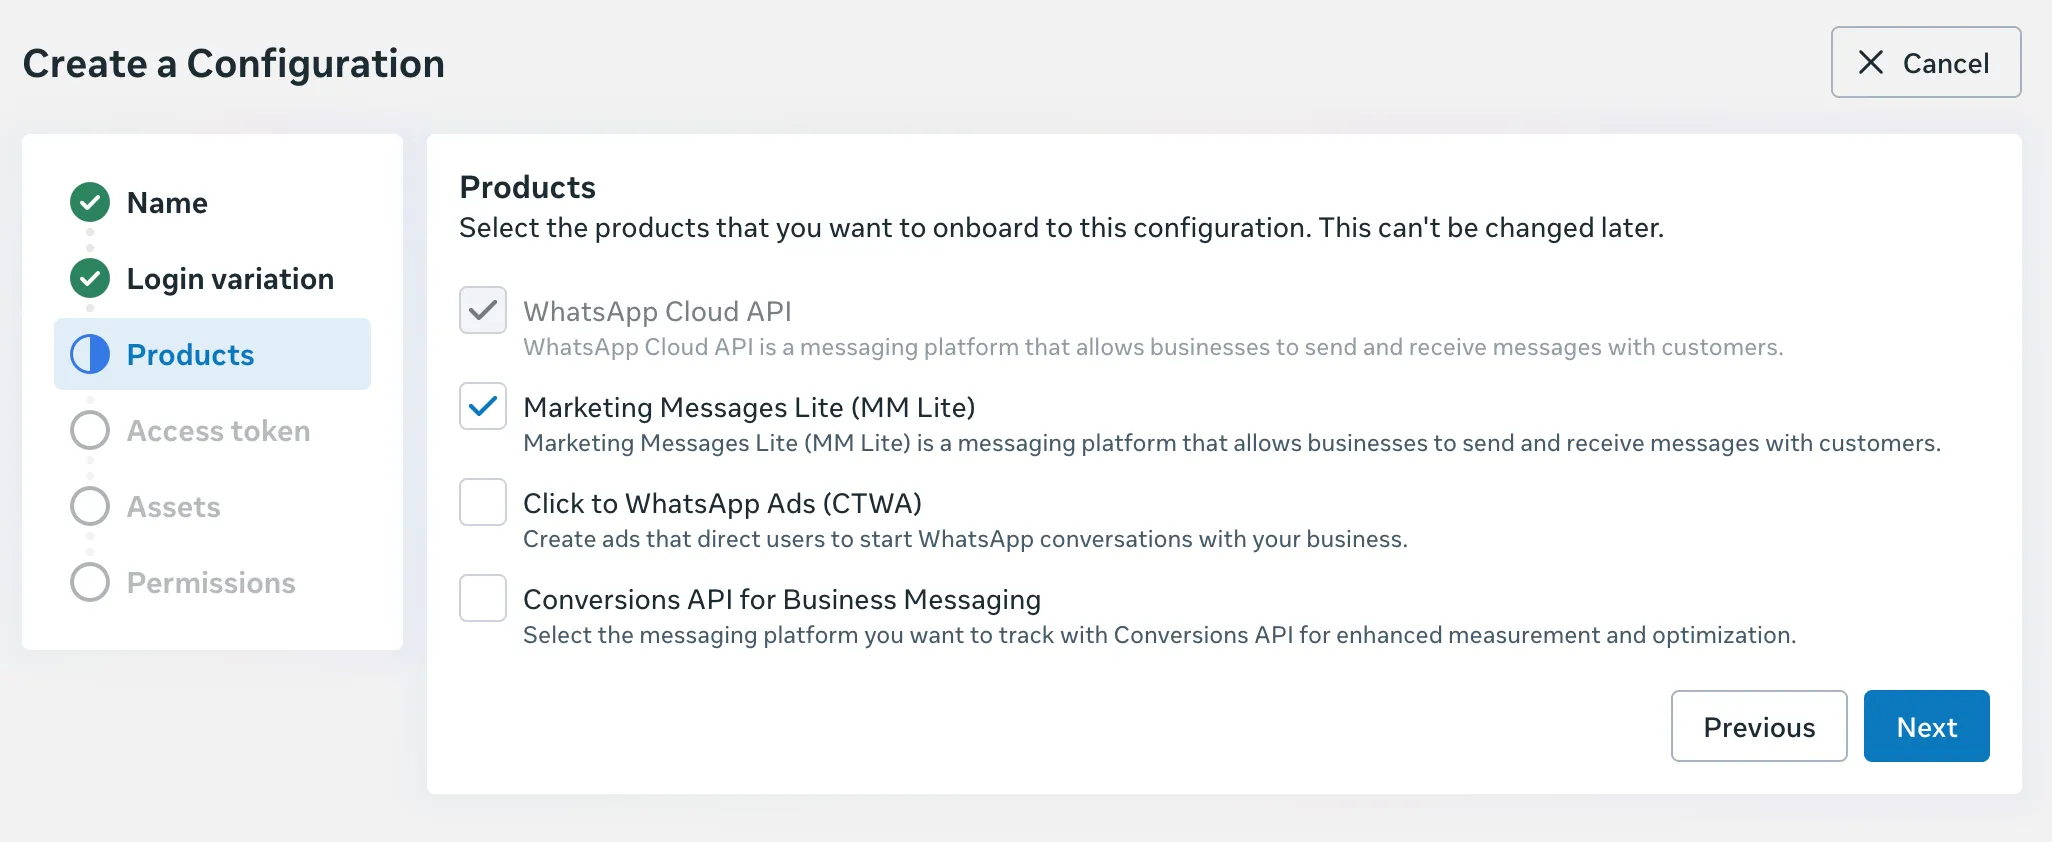Uncheck Marketing Messages Lite checkbox
Screen dimensions: 2052x842
click(483, 406)
